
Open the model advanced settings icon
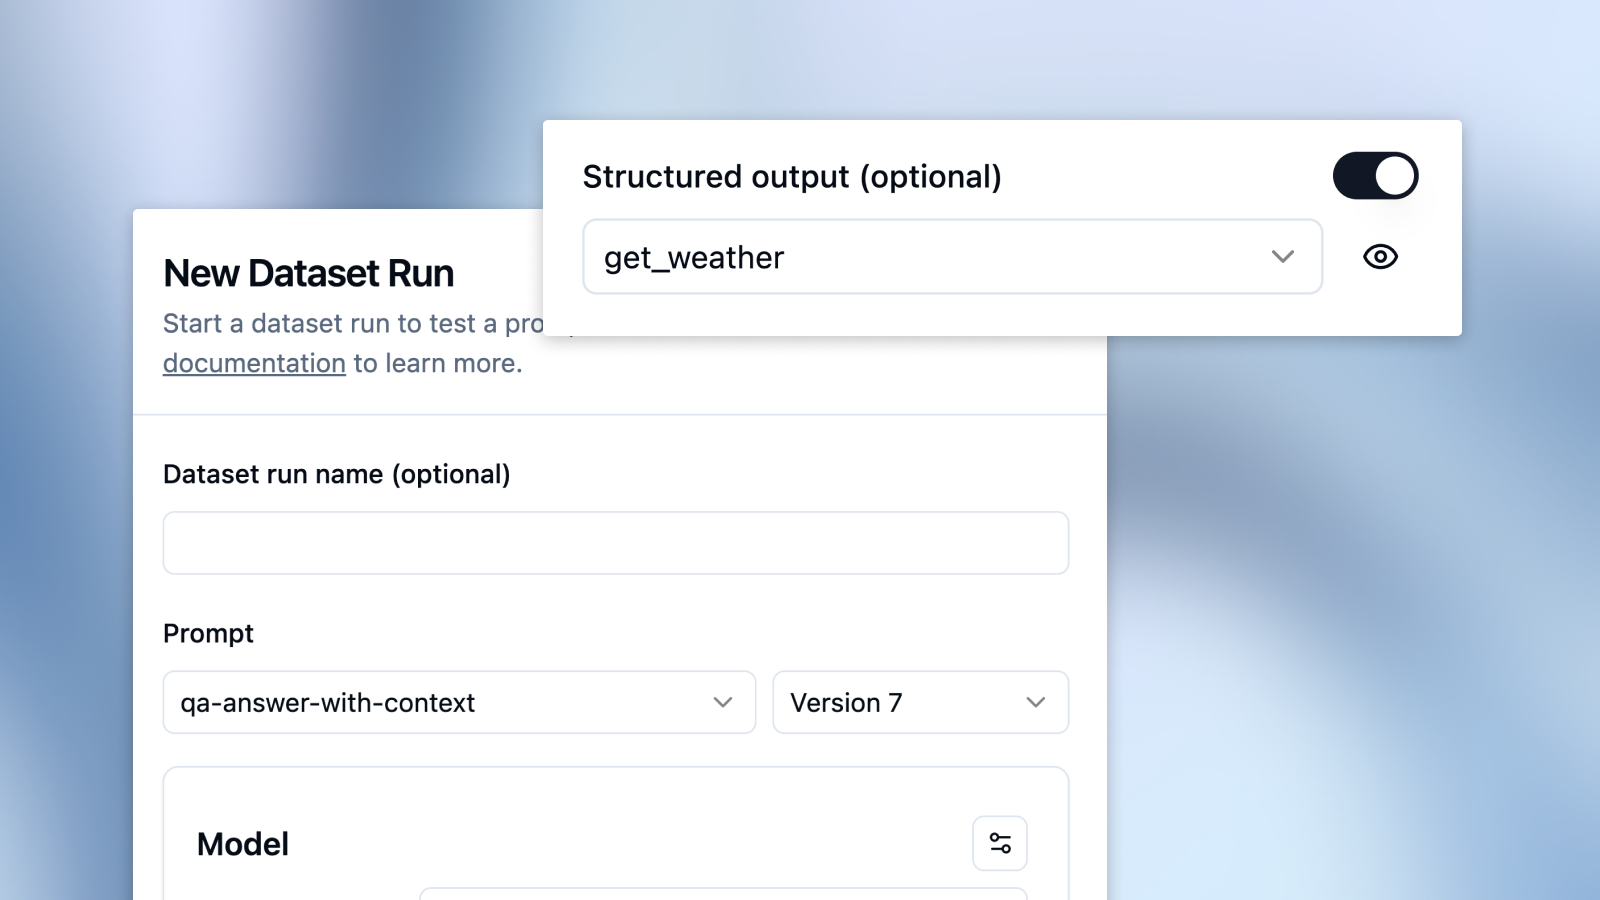[999, 843]
